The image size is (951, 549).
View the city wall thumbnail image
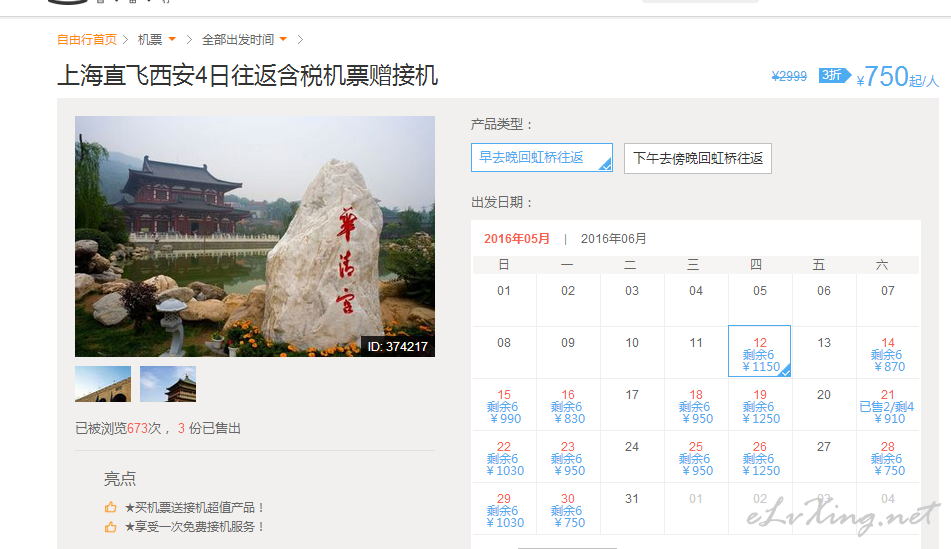[x=103, y=384]
